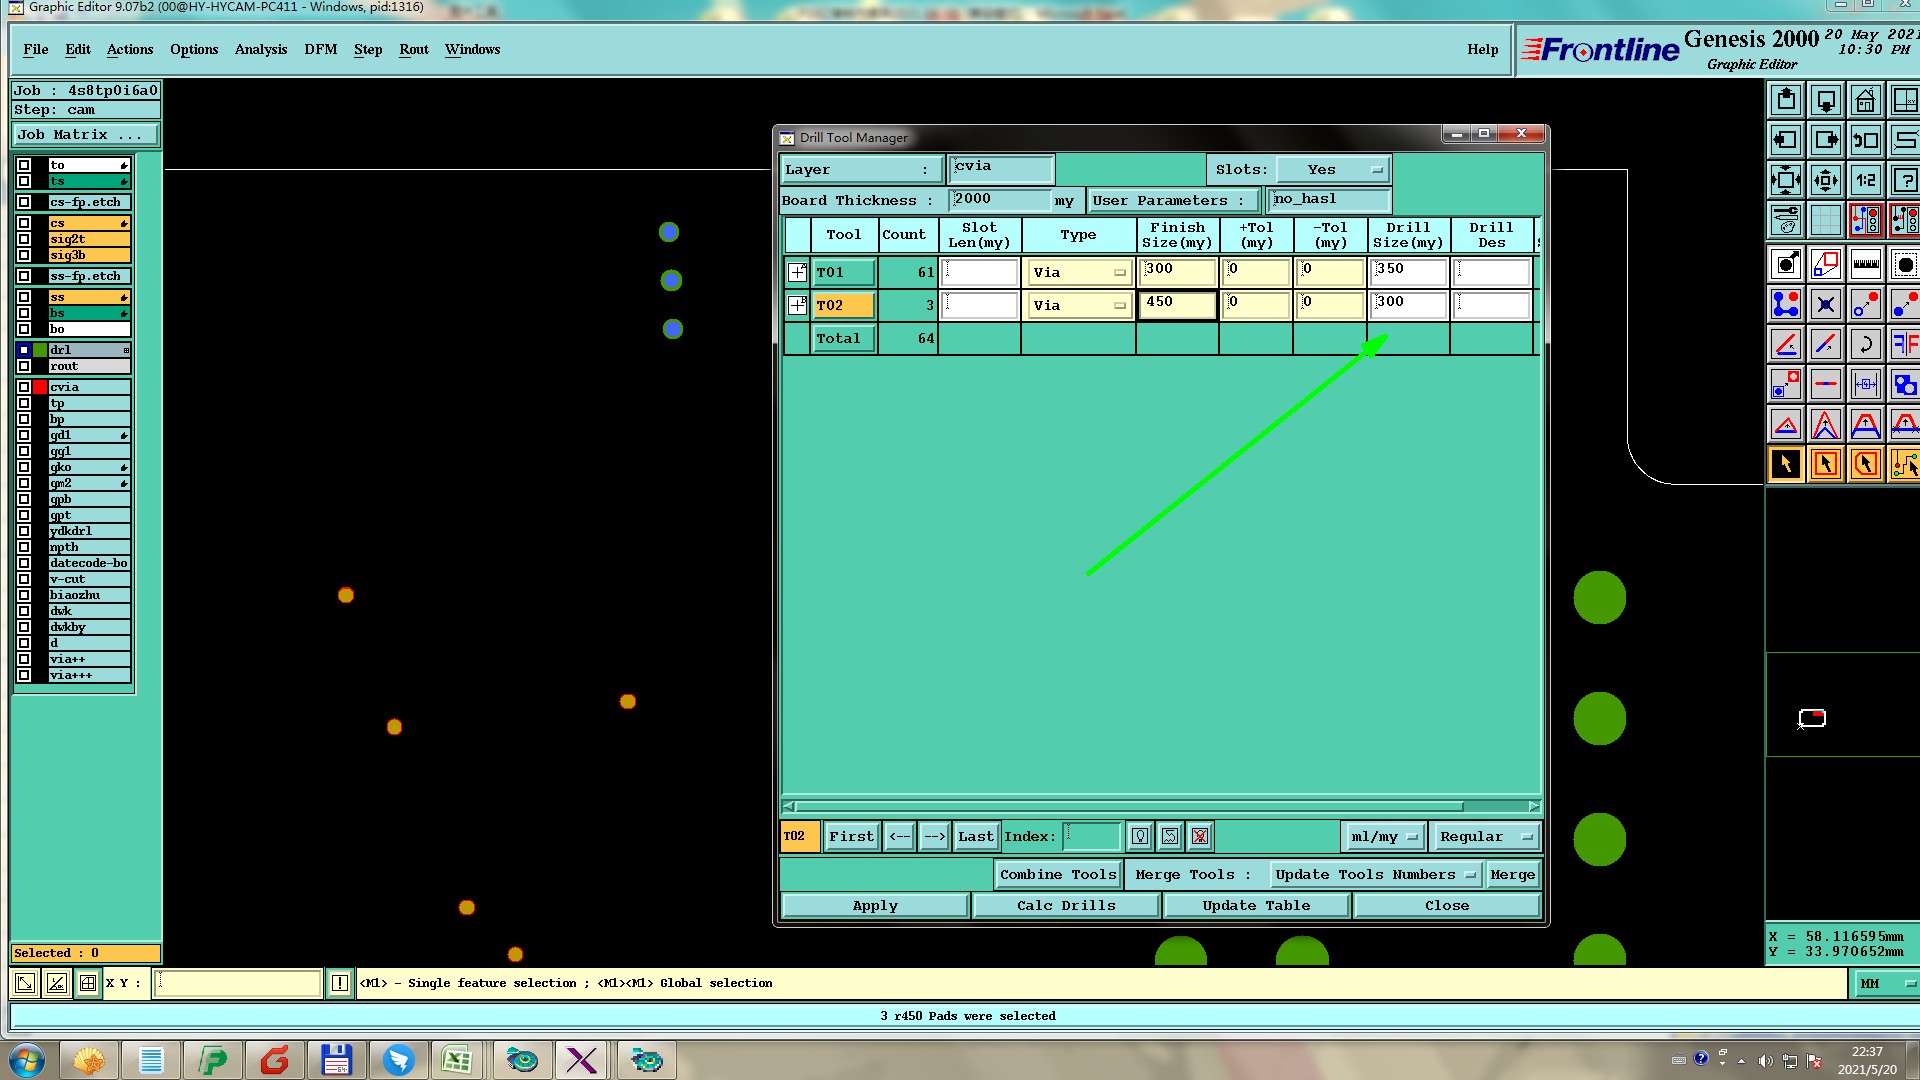Toggle the checkbox for the drl layer
This screenshot has width=1920, height=1080.
(24, 350)
